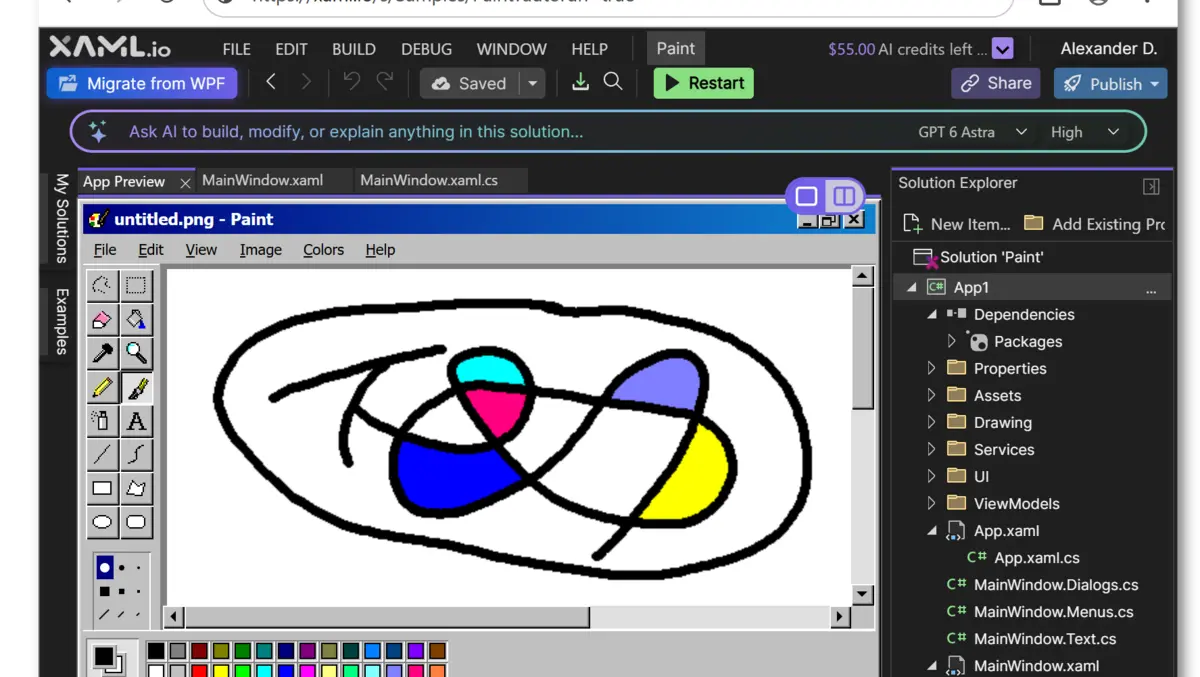Select the largest round brush shape
Viewport: 1200px width, 677px height.
(105, 568)
